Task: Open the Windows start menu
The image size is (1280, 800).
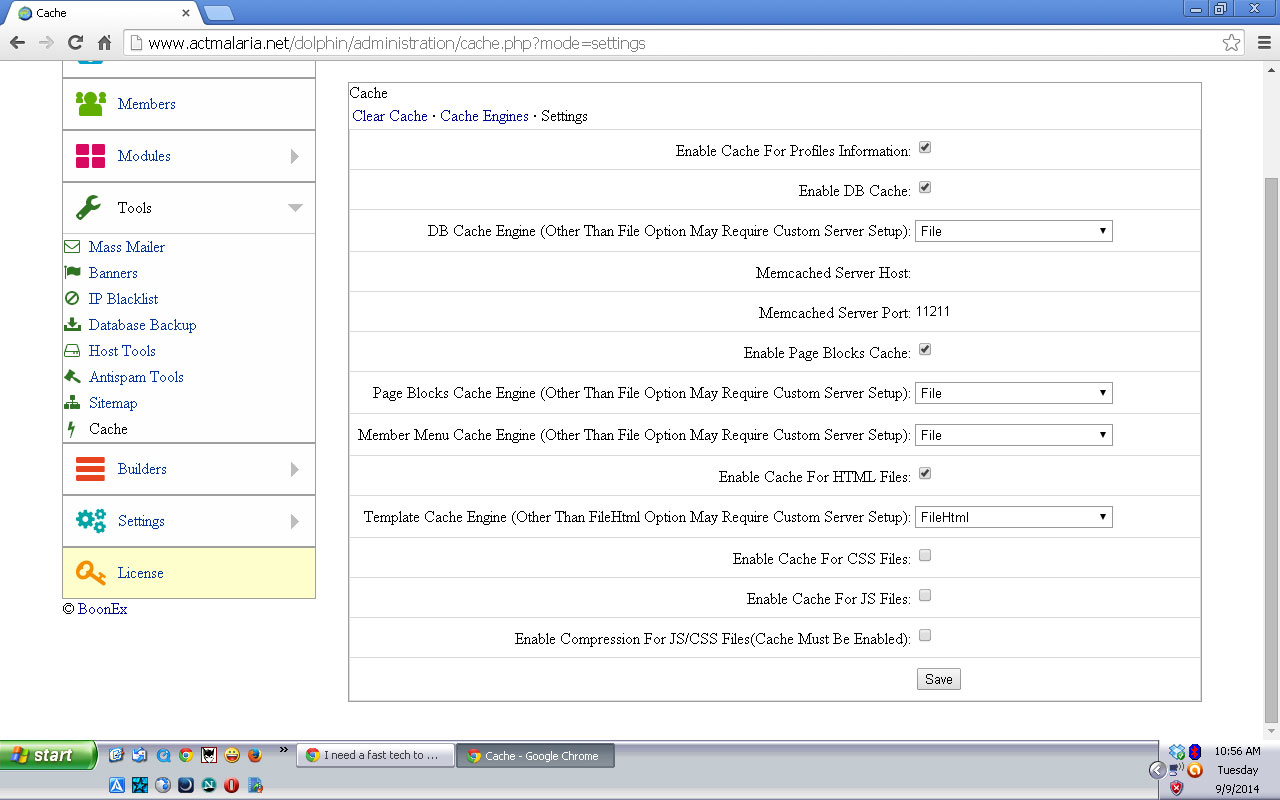Action: coord(48,755)
